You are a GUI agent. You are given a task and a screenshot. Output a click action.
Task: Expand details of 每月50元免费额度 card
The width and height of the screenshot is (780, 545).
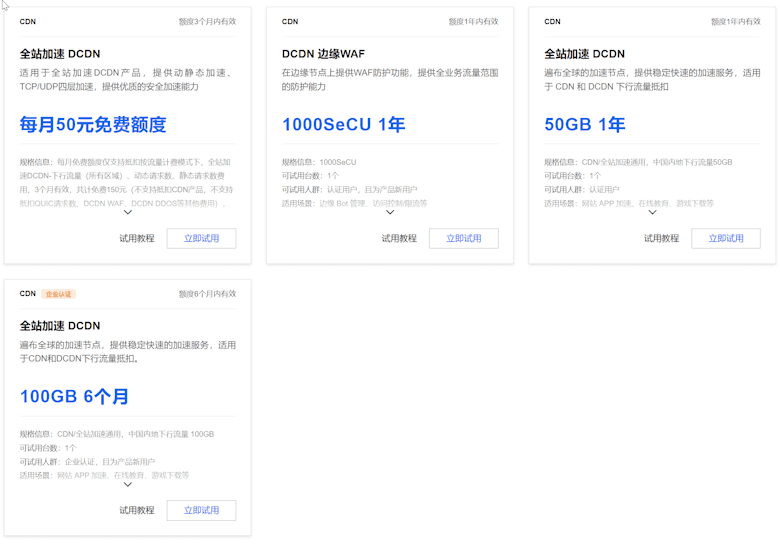(128, 212)
